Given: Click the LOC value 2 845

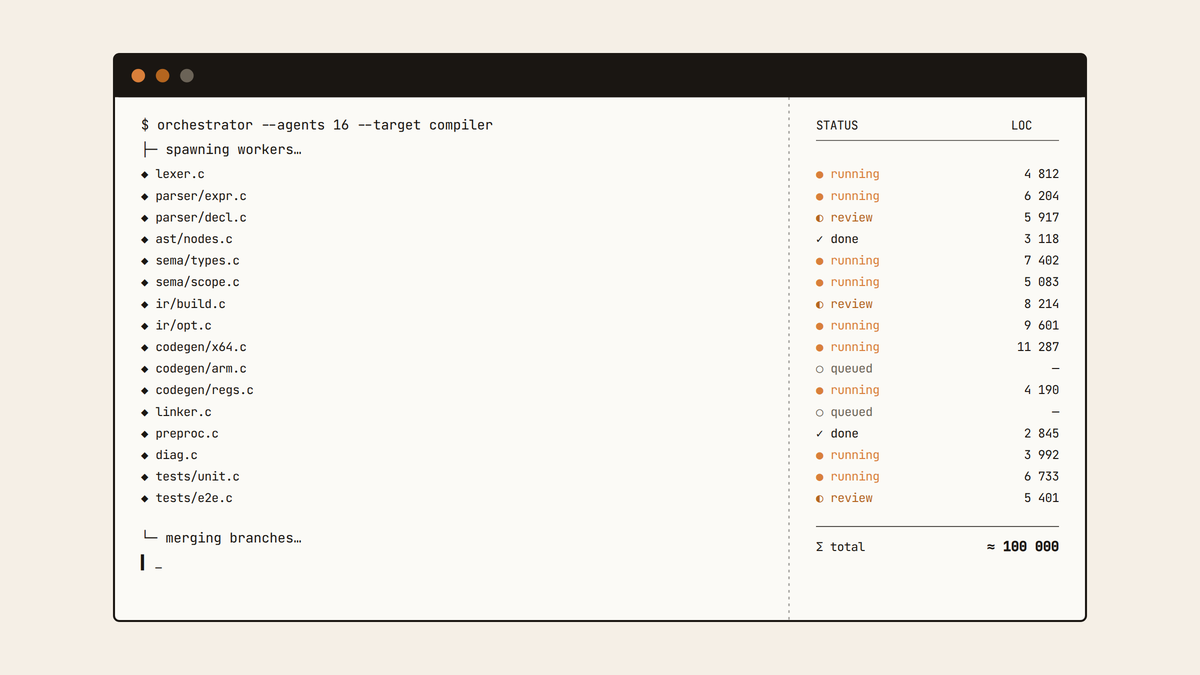Looking at the screenshot, I should pyautogui.click(x=1041, y=434).
